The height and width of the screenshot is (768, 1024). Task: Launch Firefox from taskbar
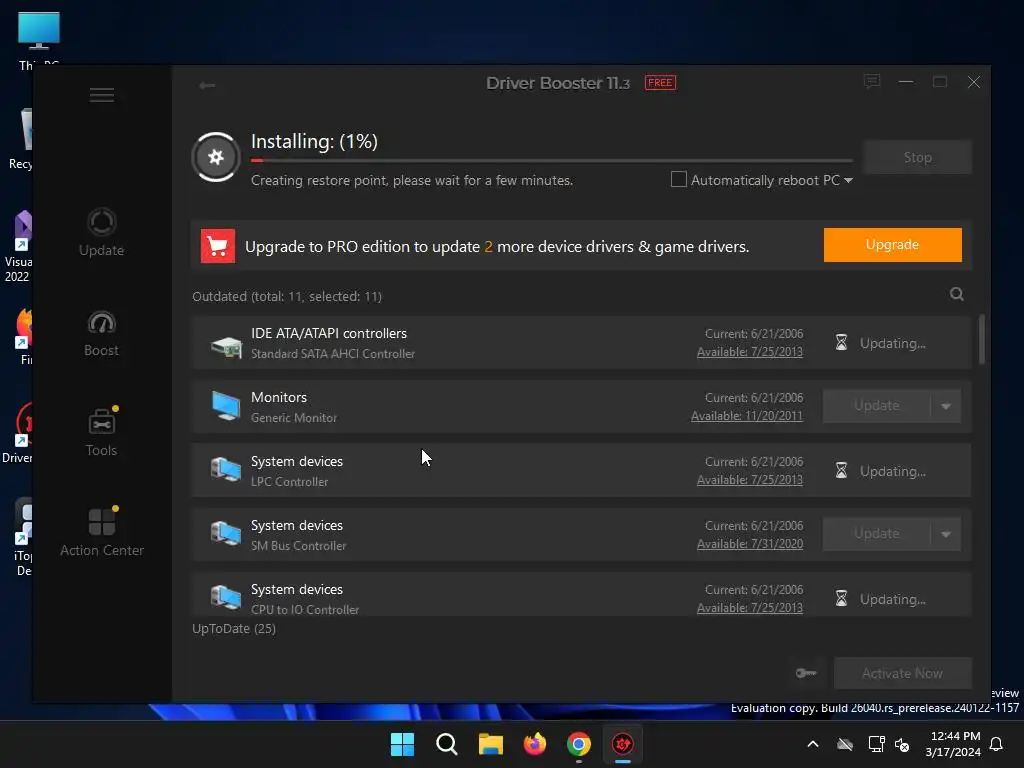(x=535, y=744)
